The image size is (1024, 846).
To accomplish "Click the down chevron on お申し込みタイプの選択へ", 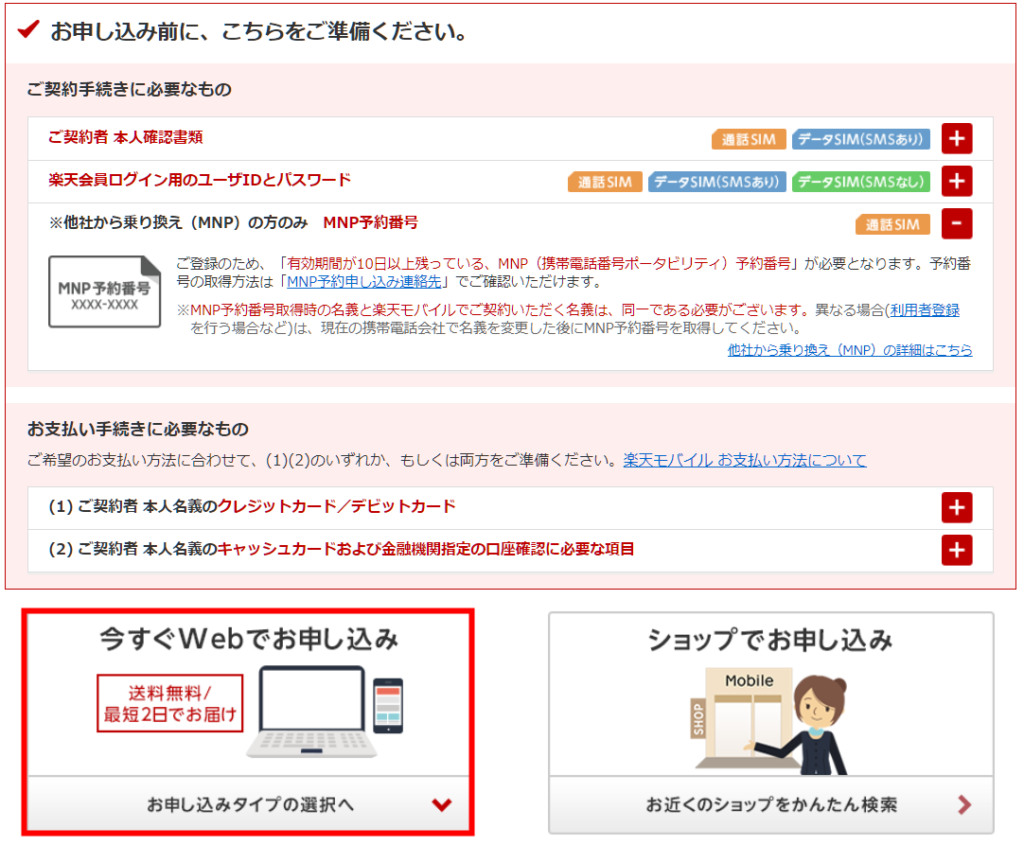I will tap(441, 805).
